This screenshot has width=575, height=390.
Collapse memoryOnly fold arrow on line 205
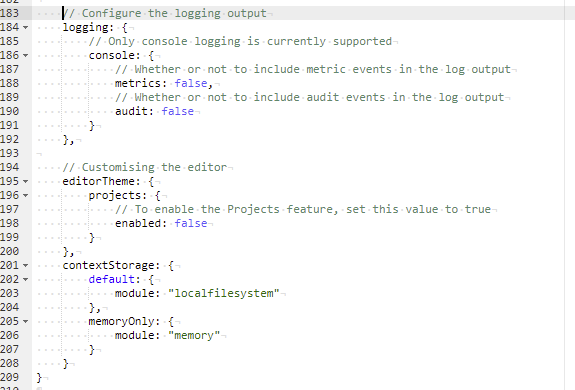click(25, 321)
